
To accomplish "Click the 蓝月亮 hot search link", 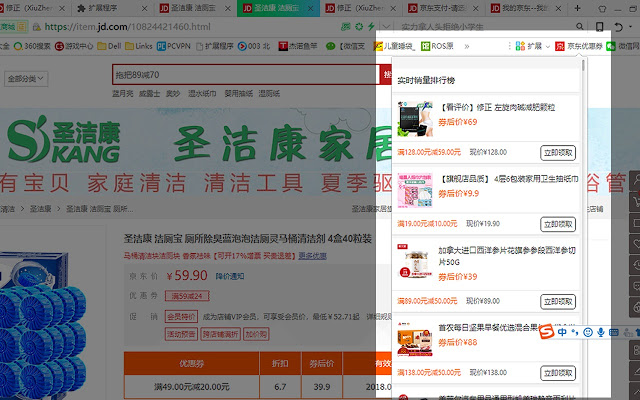I will click(122, 93).
